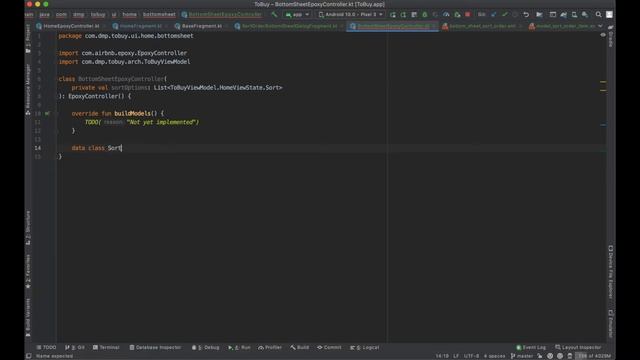Open the TODO tool window
This screenshot has width=640, height=360.
(46, 347)
